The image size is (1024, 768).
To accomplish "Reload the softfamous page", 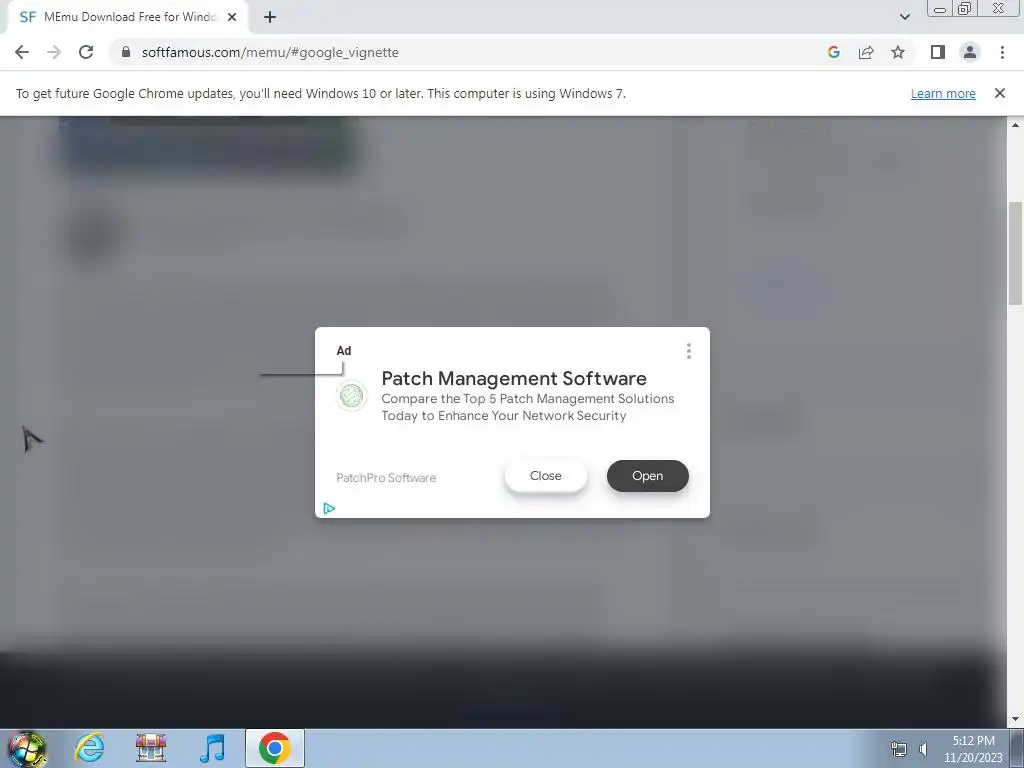I will pyautogui.click(x=86, y=52).
